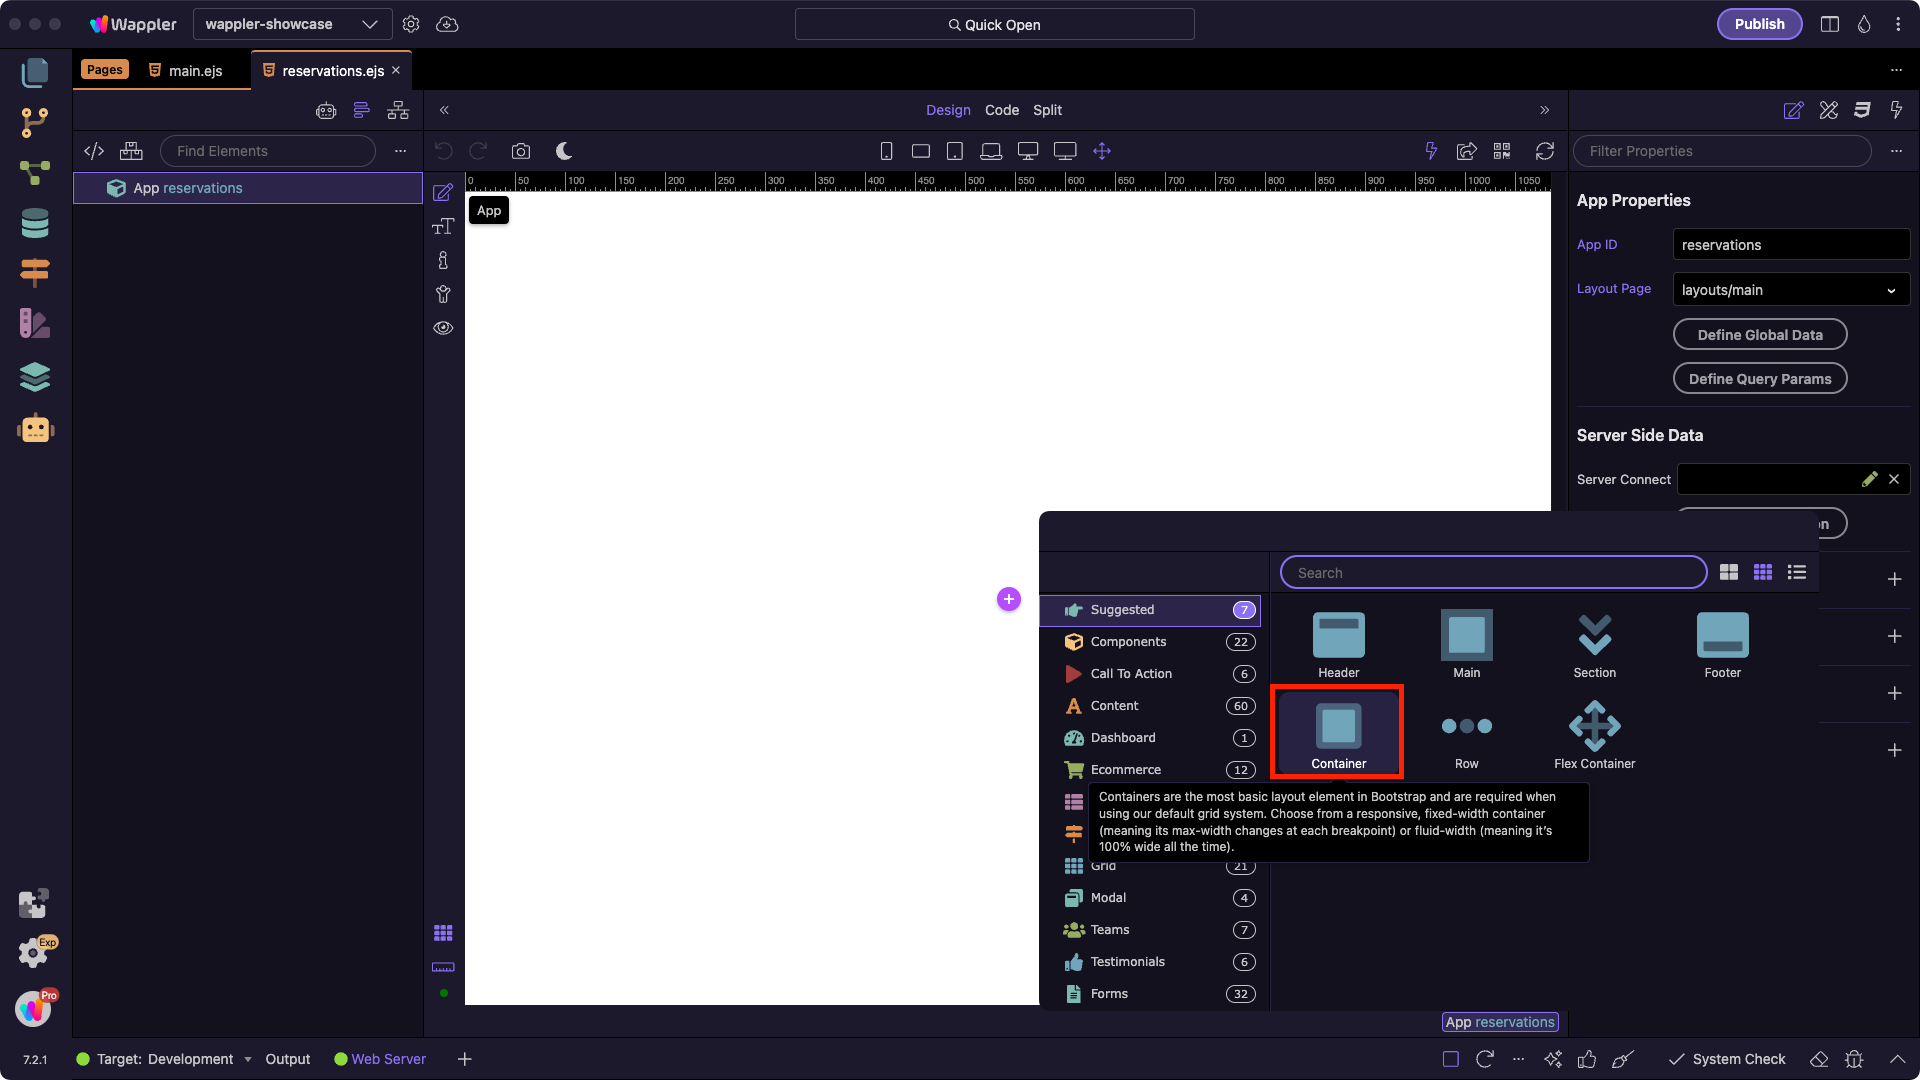Screen dimensions: 1920x1080
Task: Open the wappler-showcase project dropdown
Action: point(290,24)
